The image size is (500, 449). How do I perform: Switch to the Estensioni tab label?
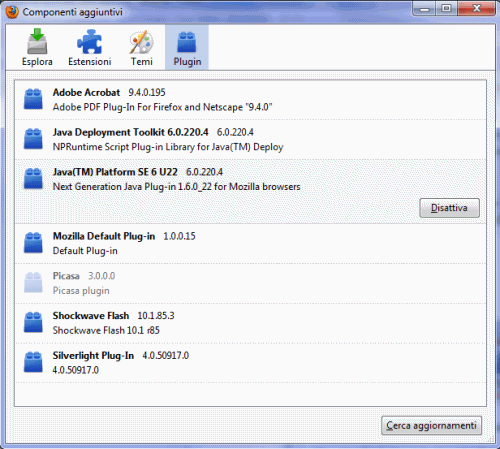(90, 62)
